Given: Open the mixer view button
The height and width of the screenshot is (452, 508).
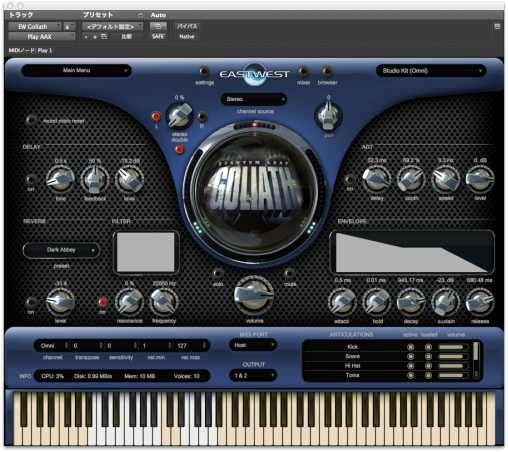Looking at the screenshot, I should [x=303, y=71].
